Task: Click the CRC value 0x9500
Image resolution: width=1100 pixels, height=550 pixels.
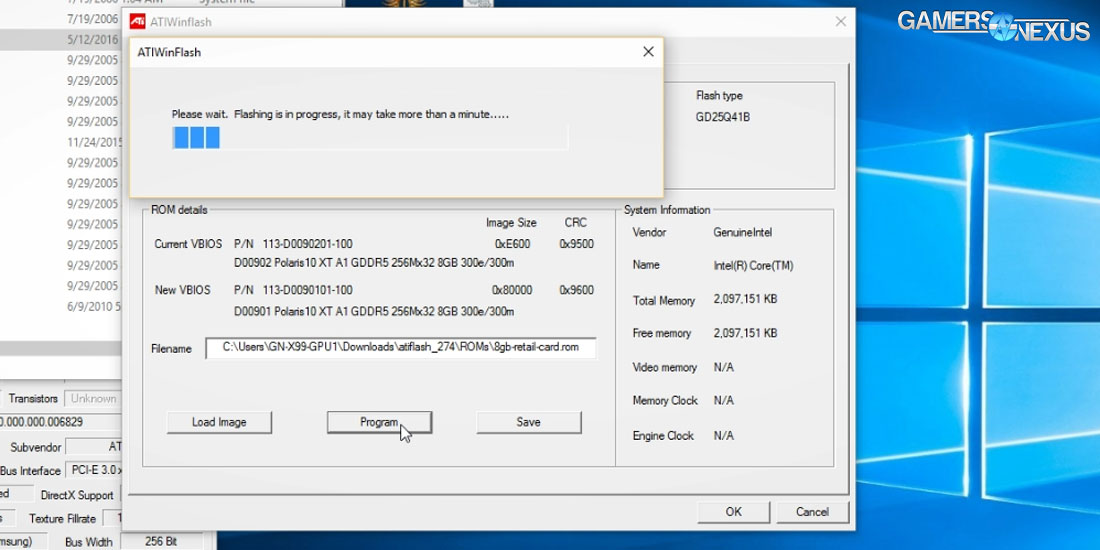Action: (577, 244)
